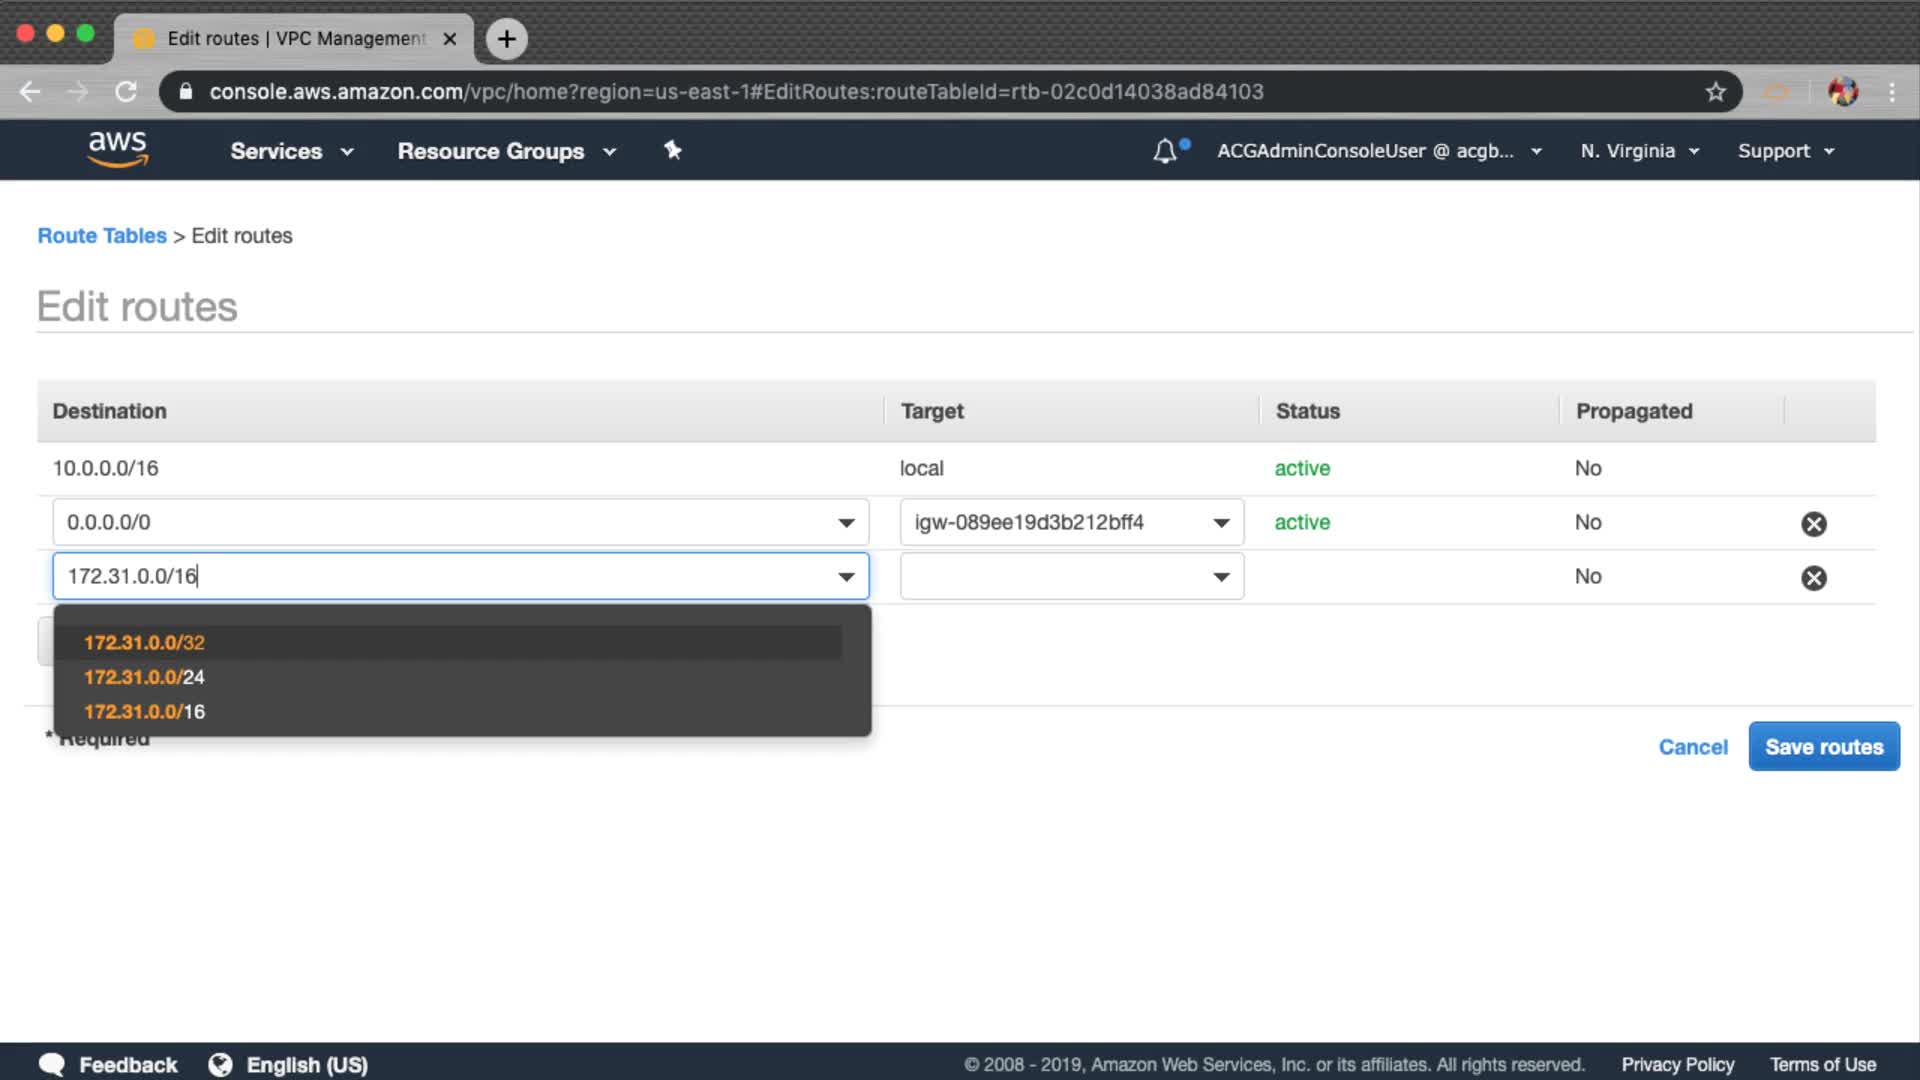
Task: Open the notifications bell icon
Action: coord(1165,151)
